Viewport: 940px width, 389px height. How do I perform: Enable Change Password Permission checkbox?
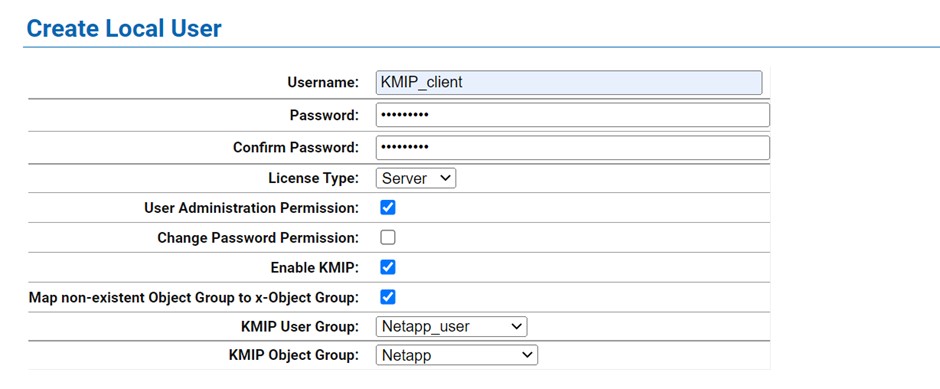click(388, 238)
